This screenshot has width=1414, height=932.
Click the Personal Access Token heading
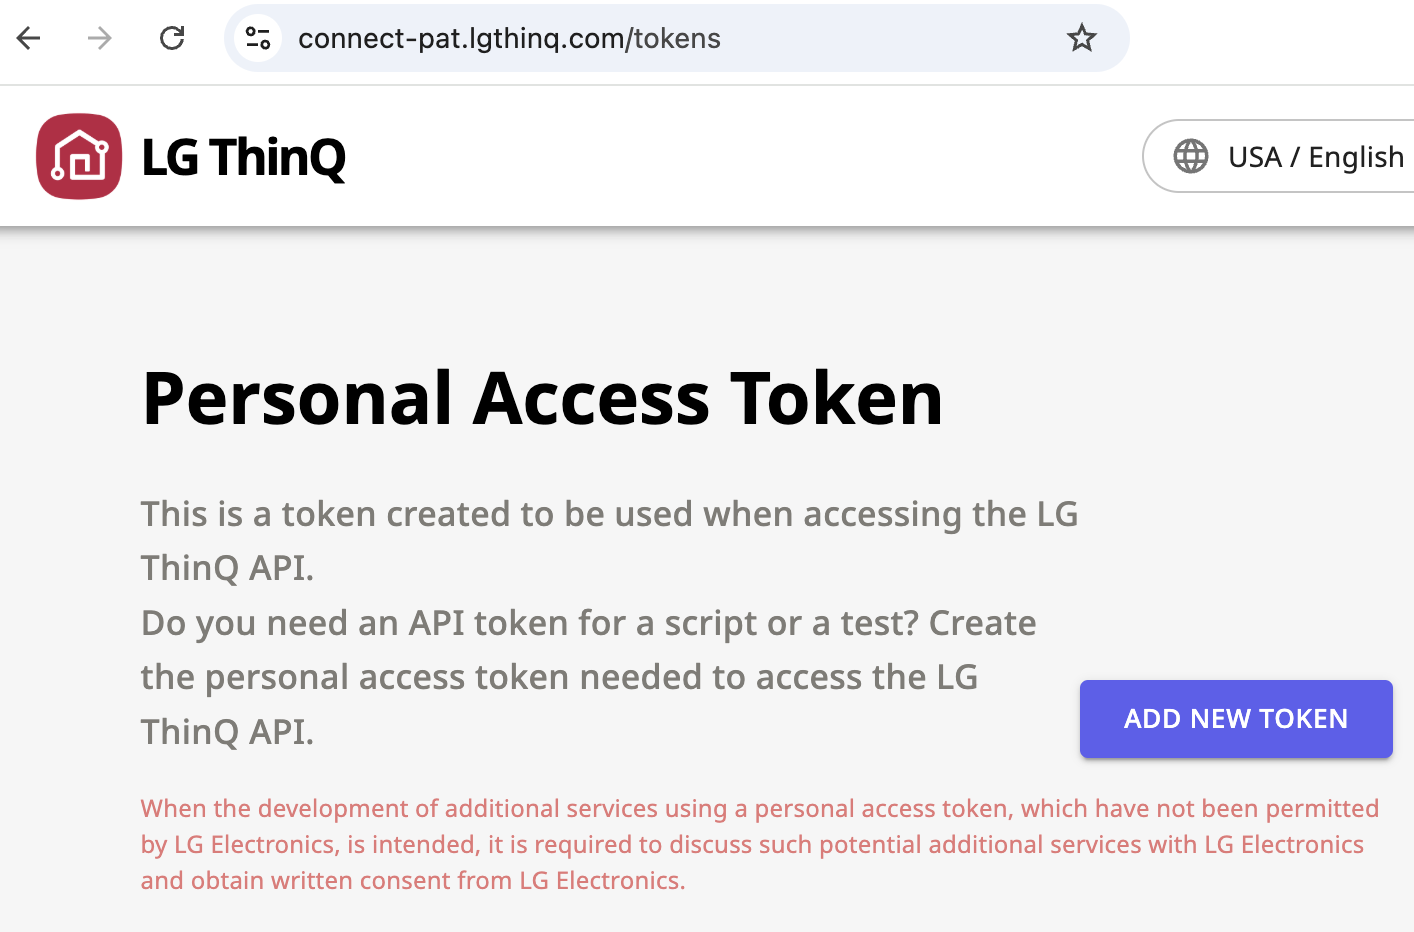(542, 398)
